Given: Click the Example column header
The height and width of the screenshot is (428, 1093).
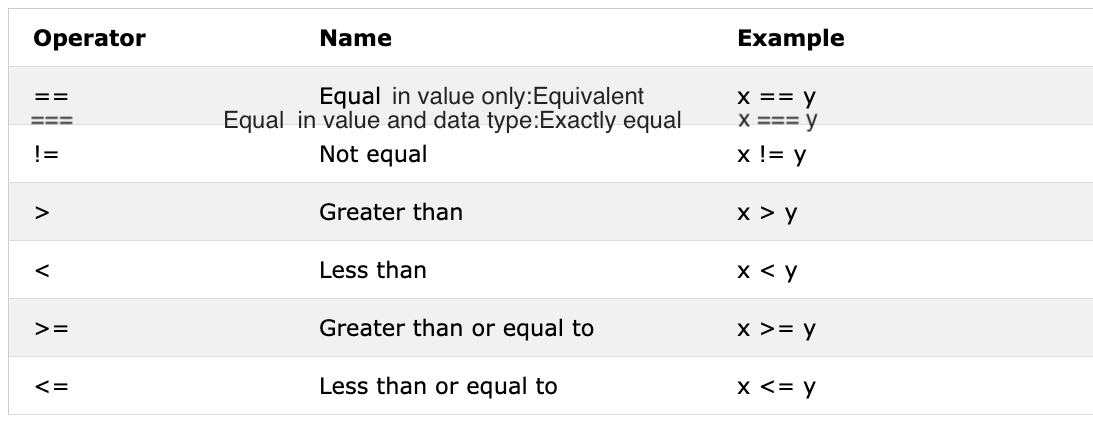Looking at the screenshot, I should [x=790, y=39].
